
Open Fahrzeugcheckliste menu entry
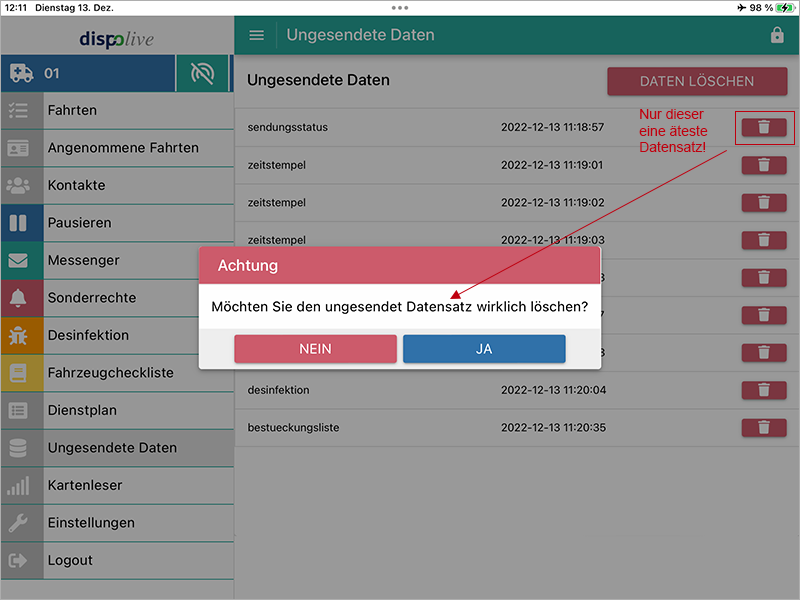pyautogui.click(x=117, y=373)
